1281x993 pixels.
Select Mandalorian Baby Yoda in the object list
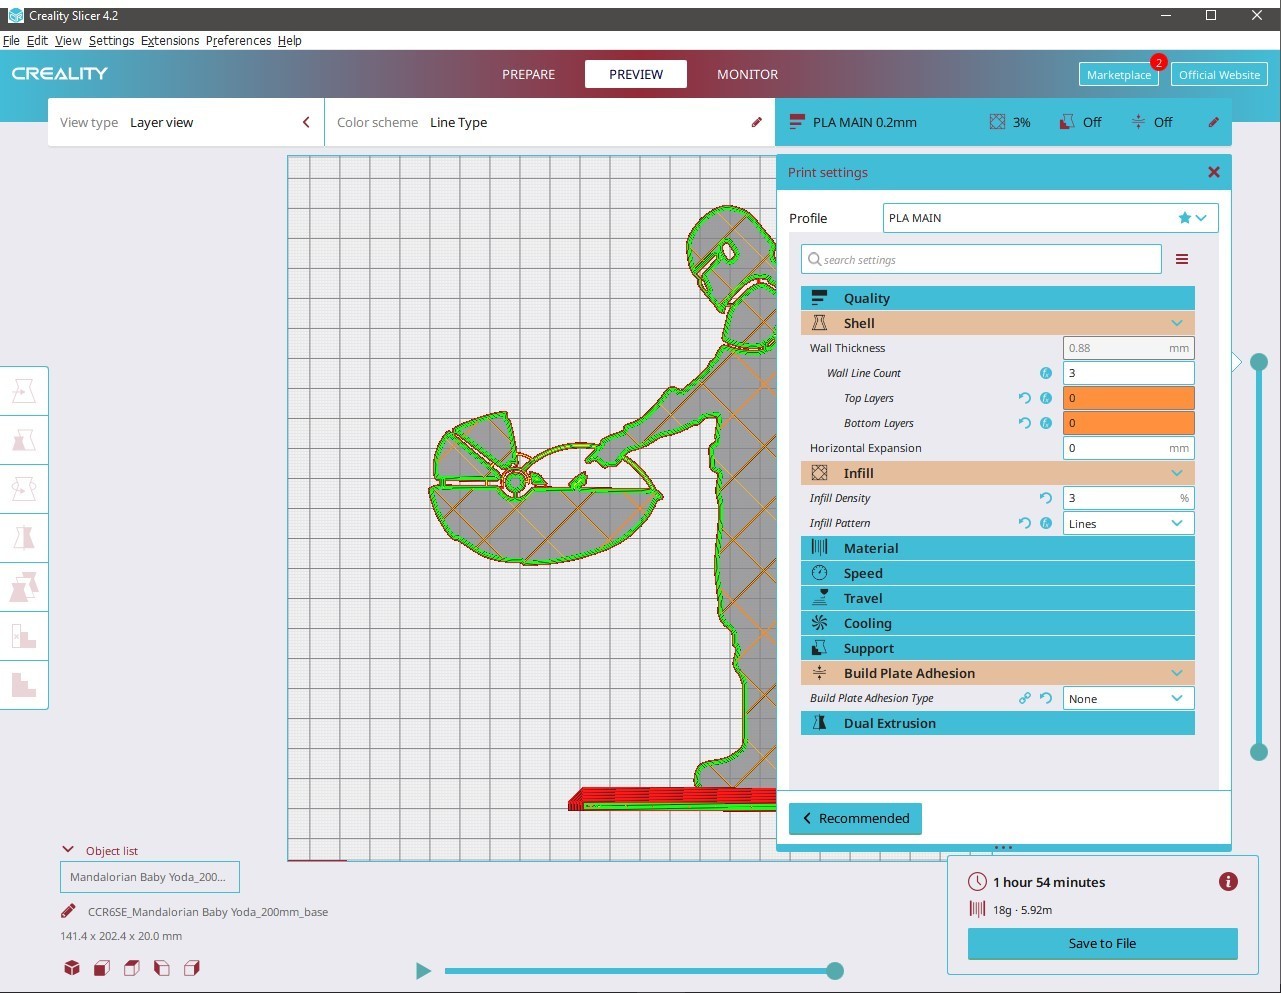(149, 877)
